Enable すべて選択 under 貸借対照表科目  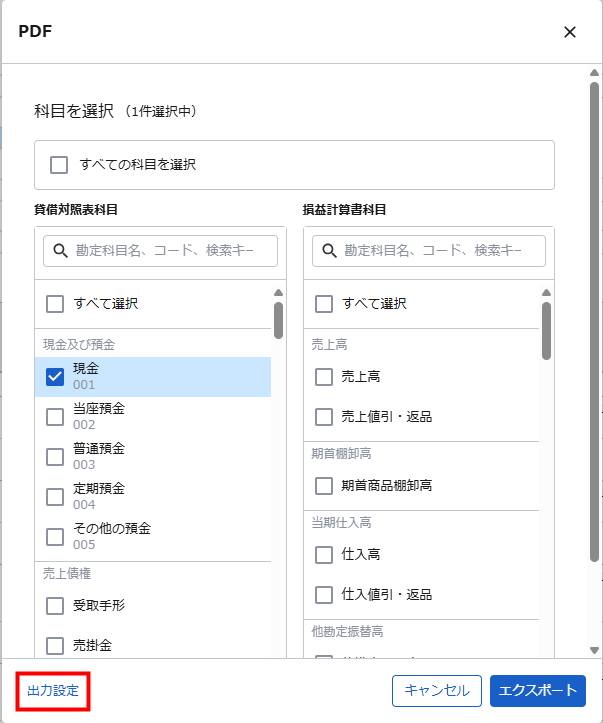click(x=56, y=303)
